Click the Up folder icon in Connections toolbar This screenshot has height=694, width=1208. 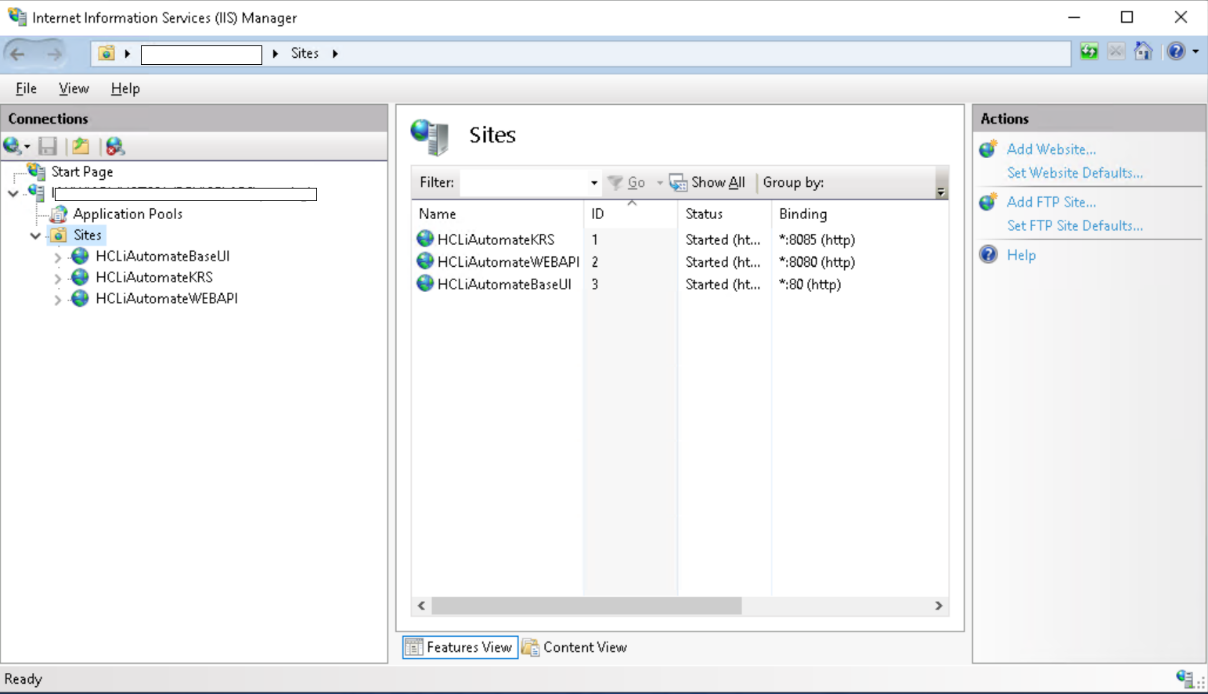81,147
